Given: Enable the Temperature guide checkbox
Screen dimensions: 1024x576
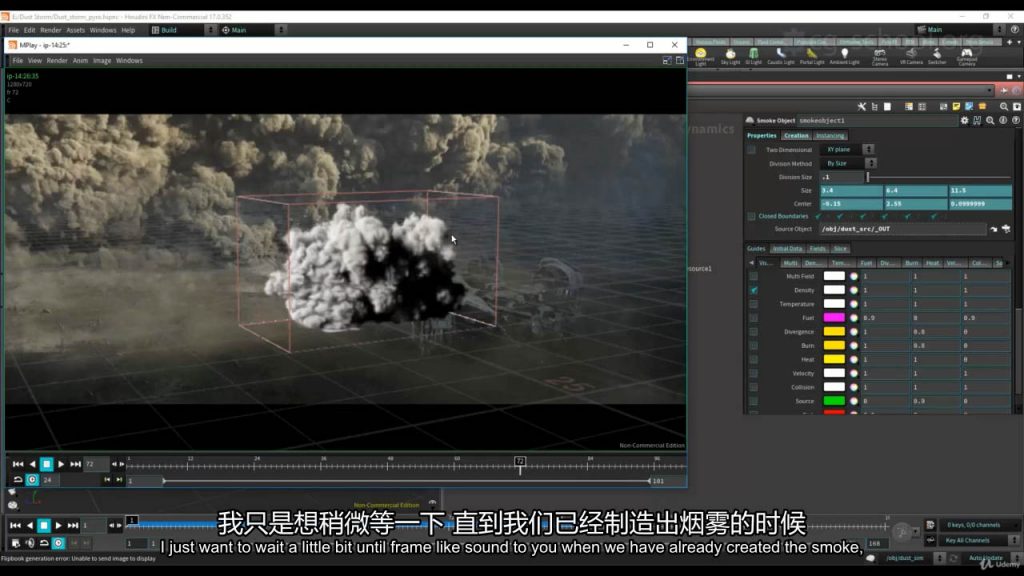Looking at the screenshot, I should pos(754,304).
